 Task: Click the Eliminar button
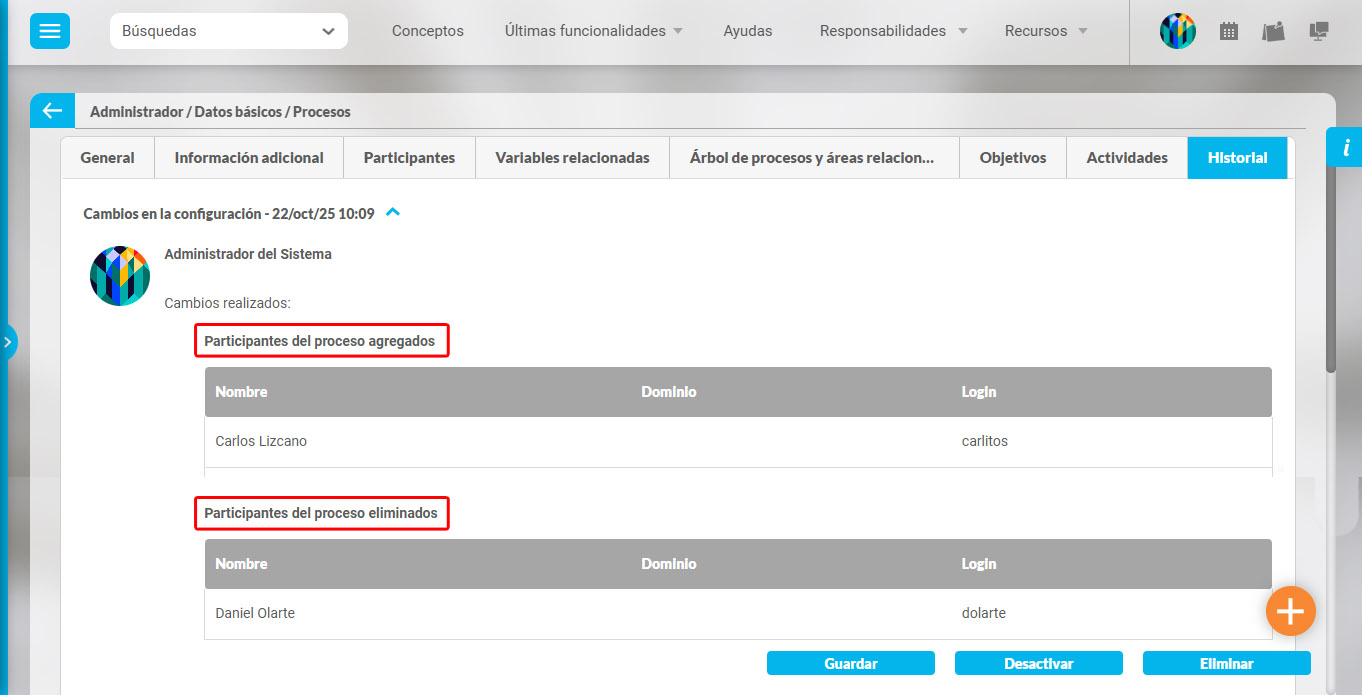coord(1225,663)
